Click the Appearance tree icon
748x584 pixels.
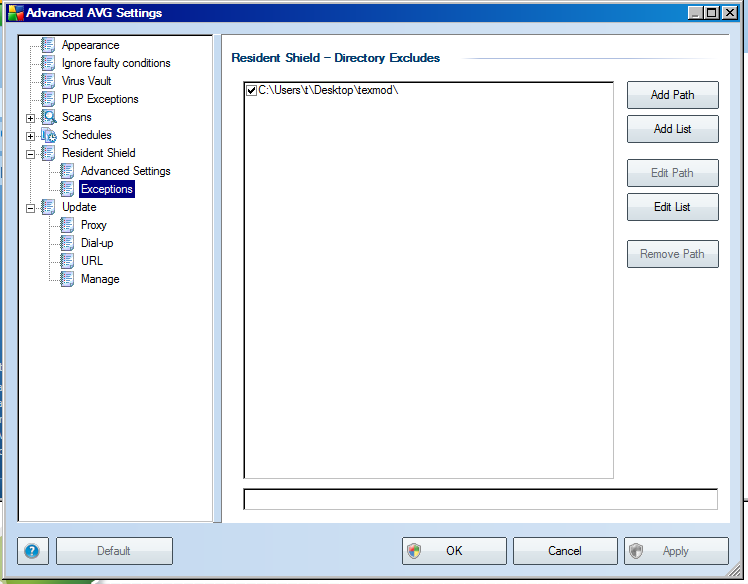pos(48,45)
